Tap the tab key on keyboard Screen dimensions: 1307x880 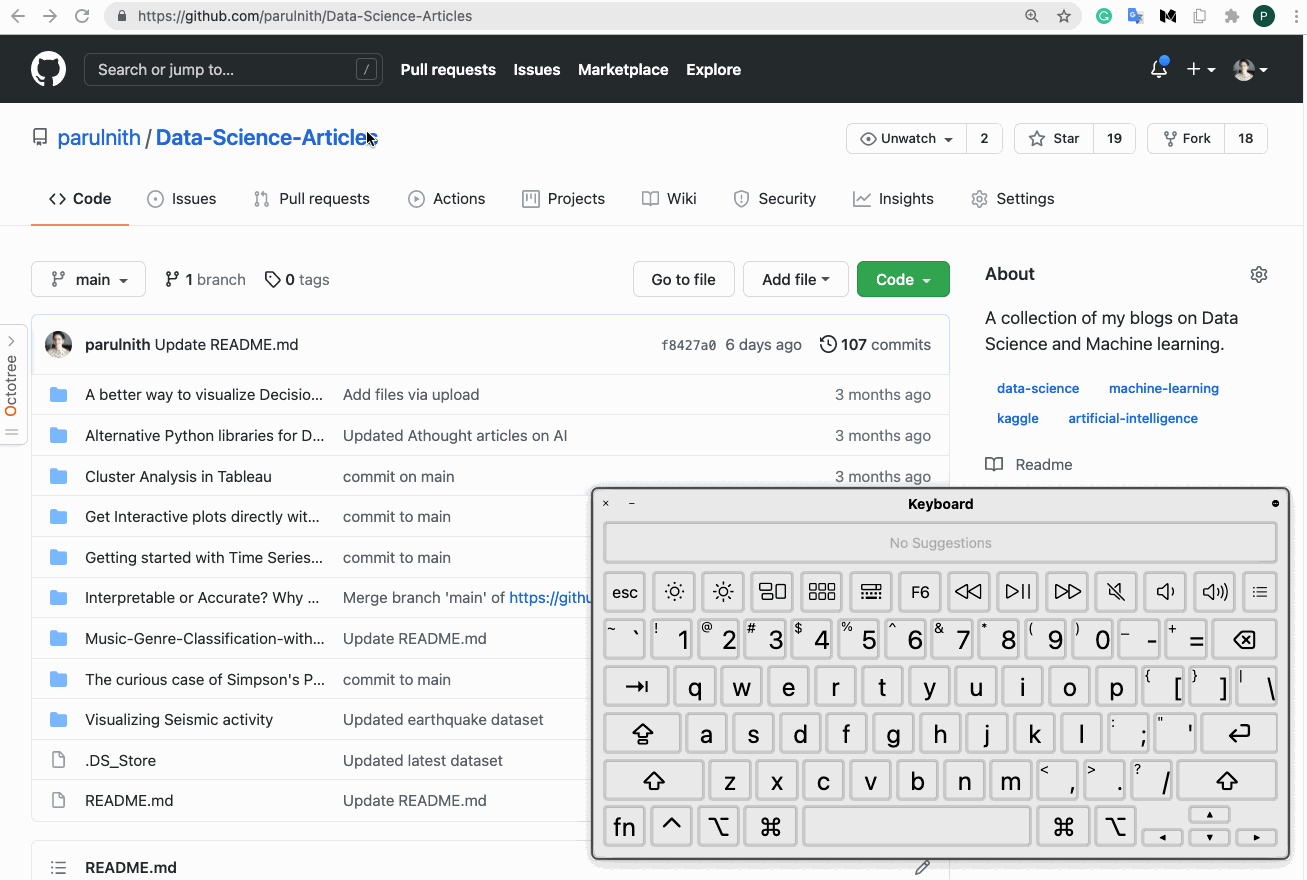click(x=637, y=686)
